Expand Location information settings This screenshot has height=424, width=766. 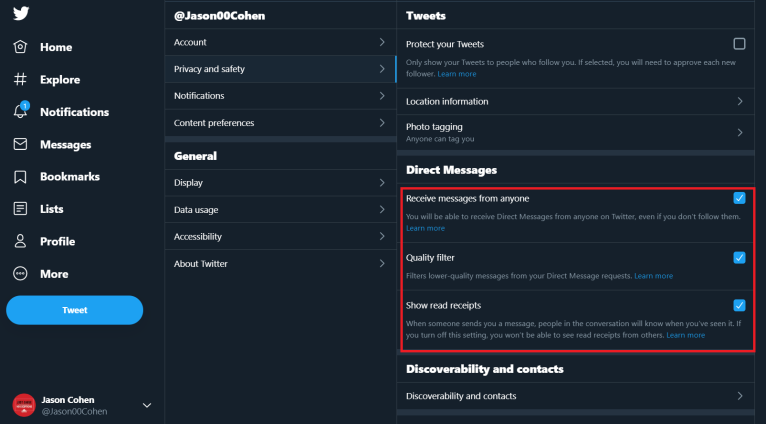(575, 102)
